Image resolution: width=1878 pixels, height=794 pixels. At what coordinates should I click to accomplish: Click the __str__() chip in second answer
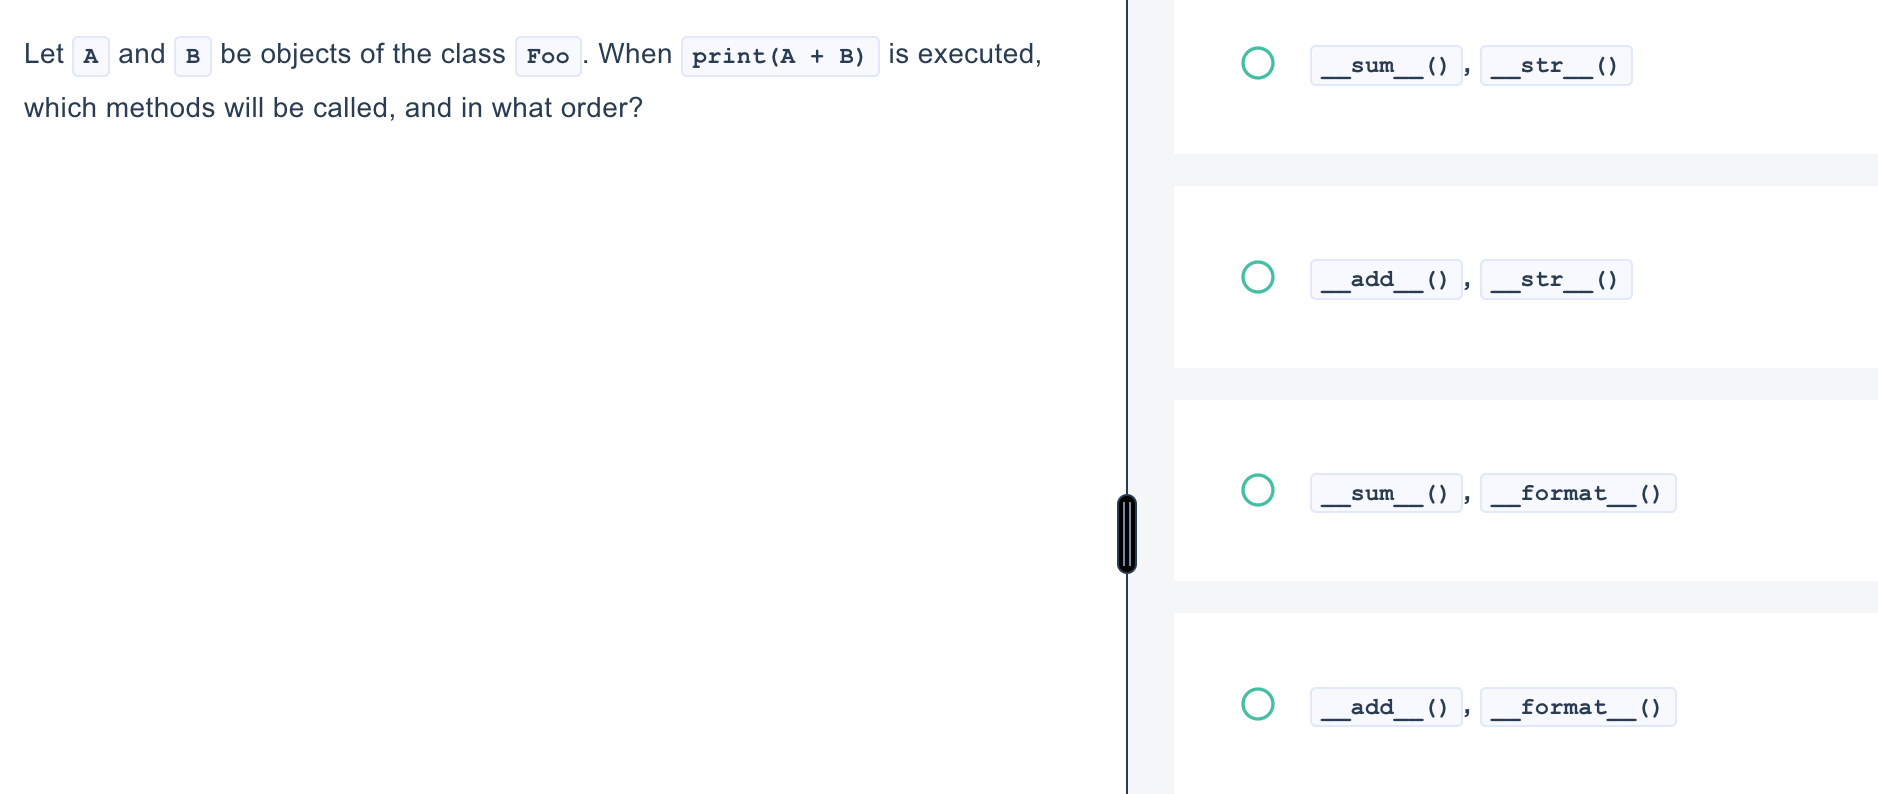(1556, 280)
